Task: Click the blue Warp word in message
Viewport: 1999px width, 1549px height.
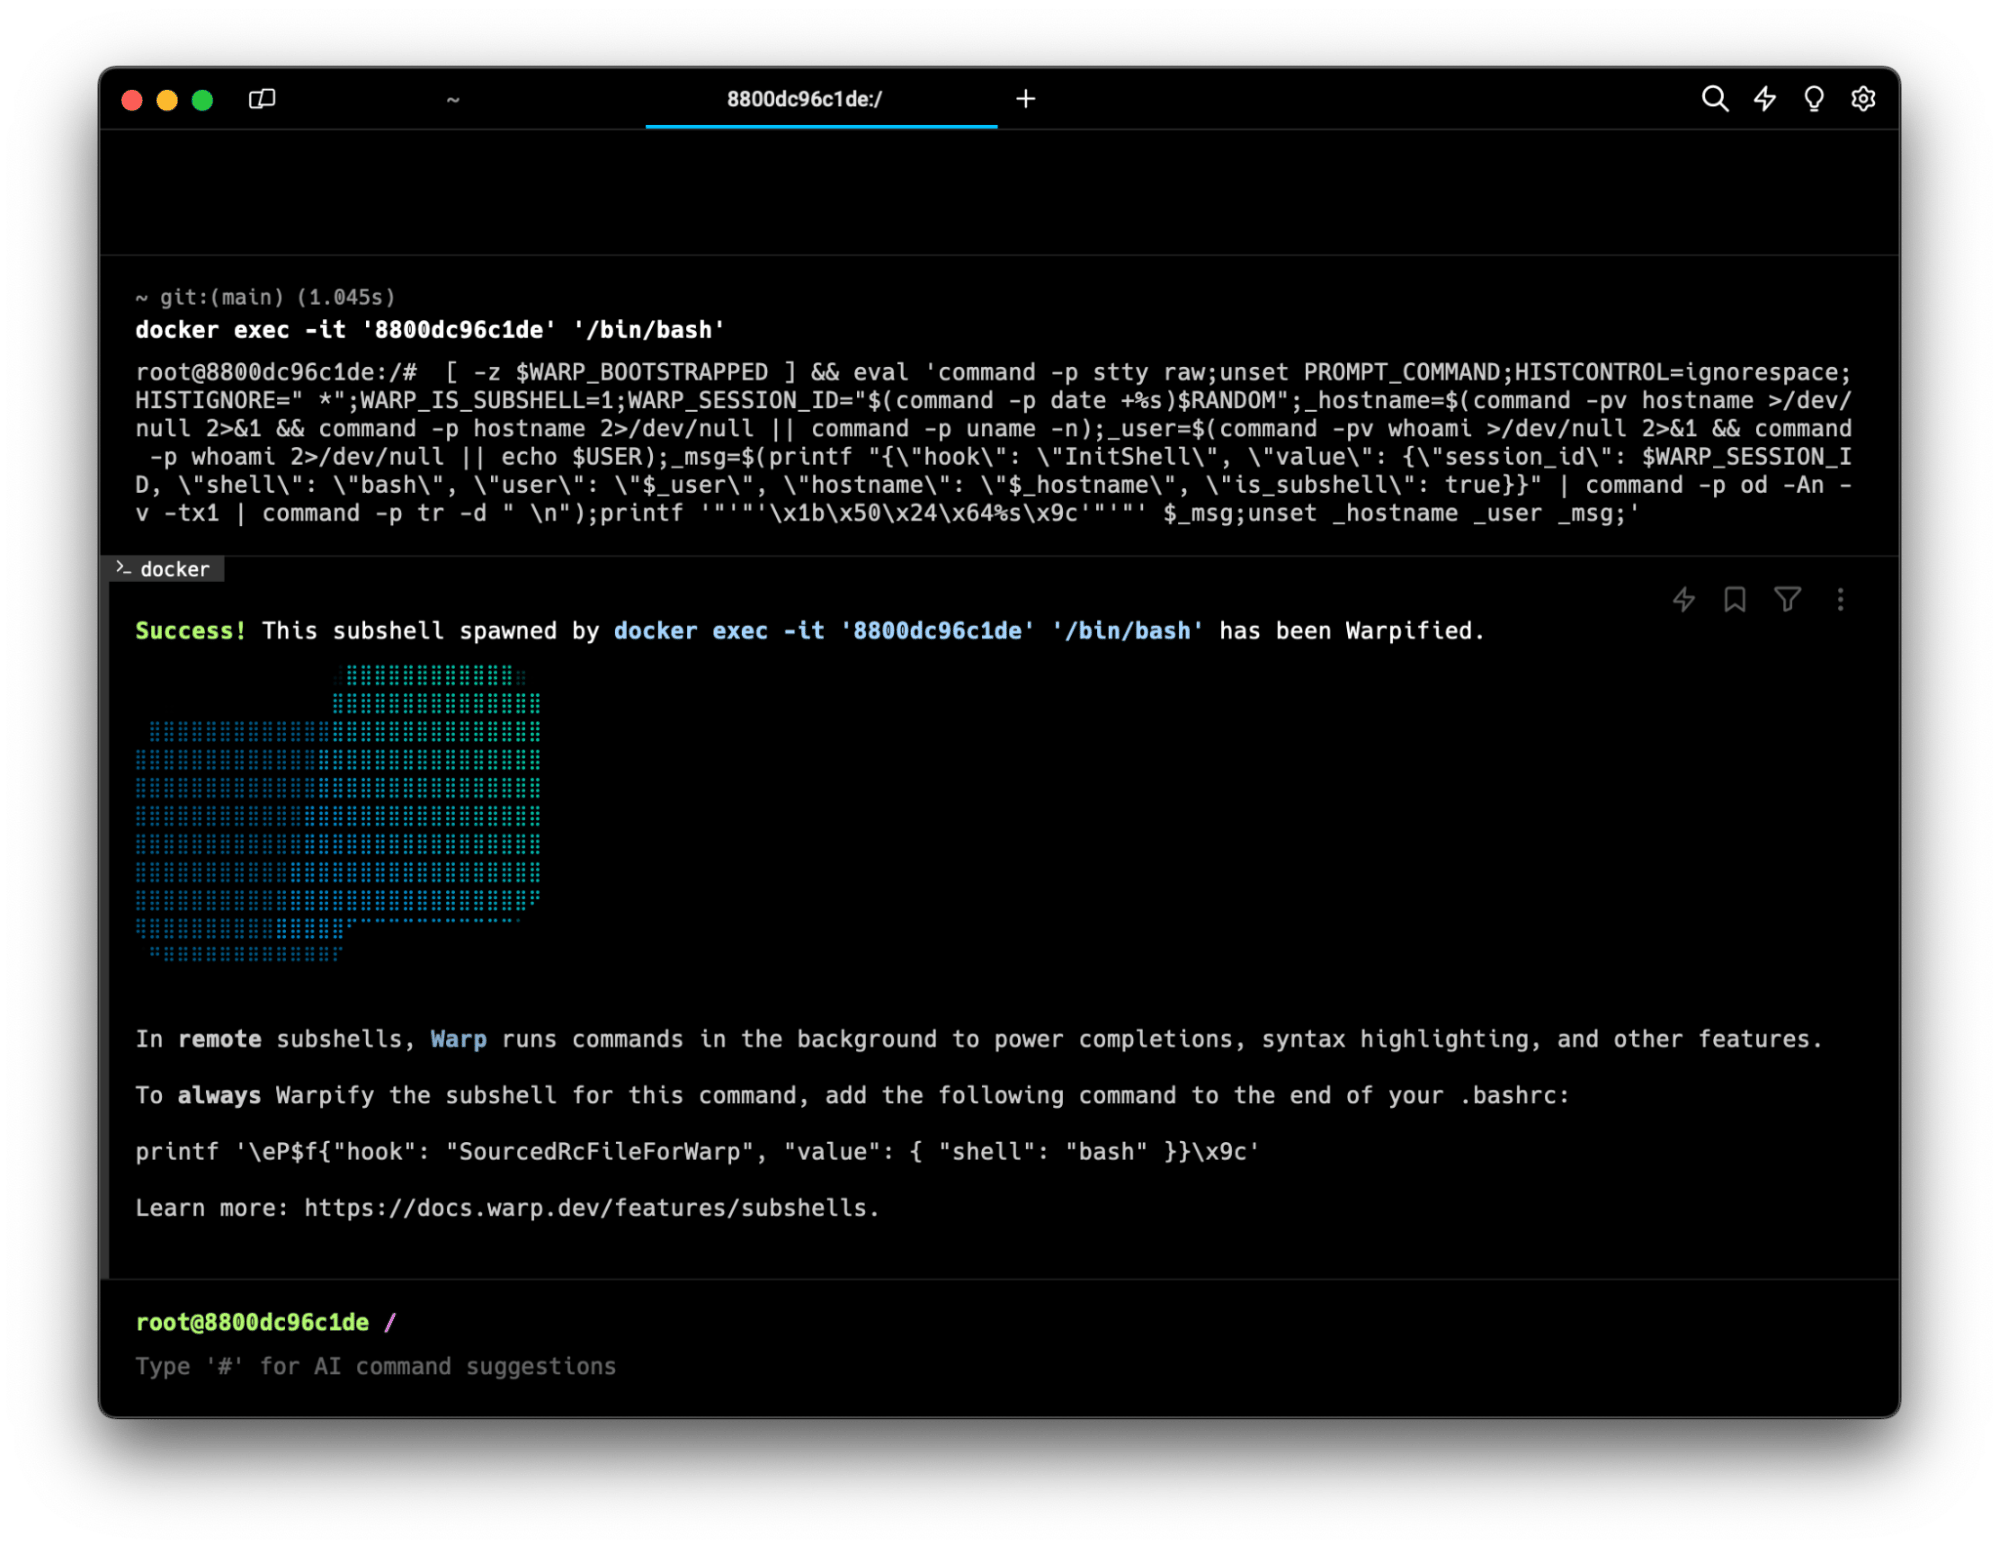Action: point(458,1039)
